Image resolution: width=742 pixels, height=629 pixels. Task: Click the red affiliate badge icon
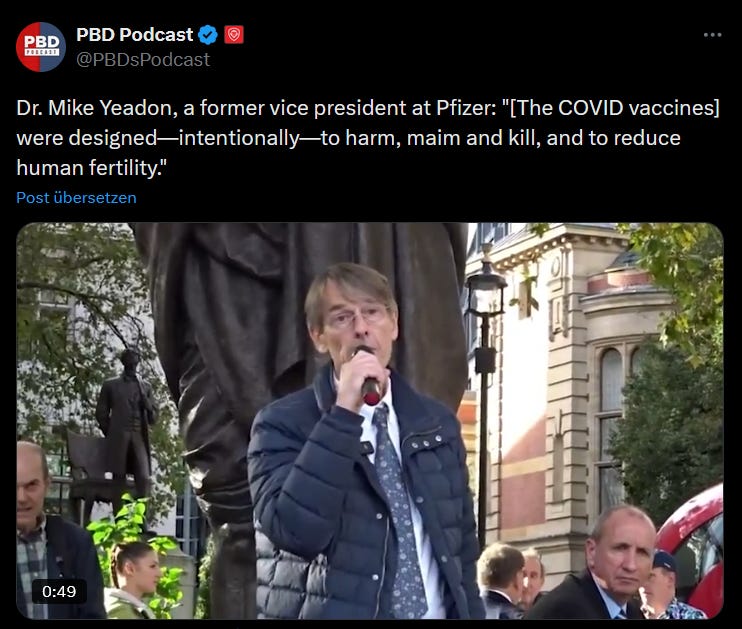point(234,35)
